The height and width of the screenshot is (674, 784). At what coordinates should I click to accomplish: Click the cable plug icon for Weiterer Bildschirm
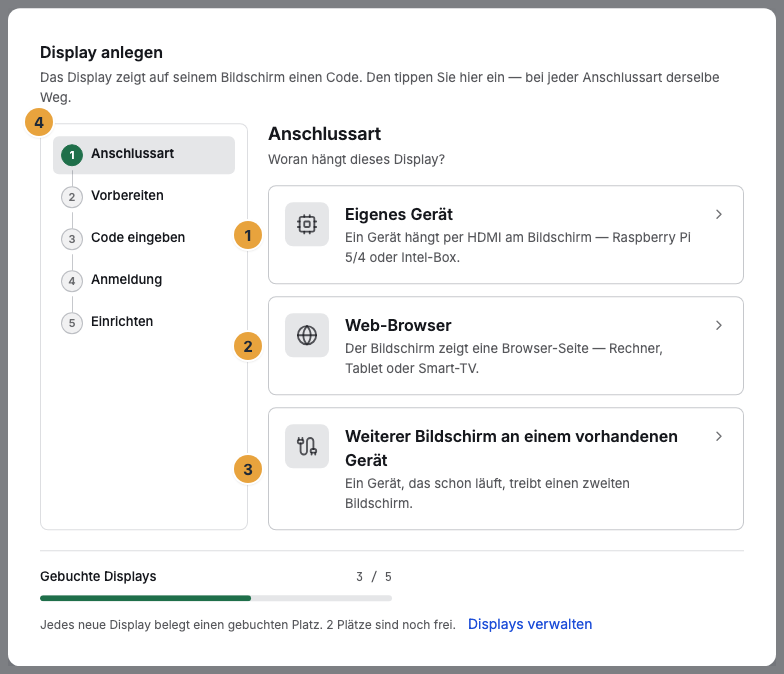coord(306,446)
